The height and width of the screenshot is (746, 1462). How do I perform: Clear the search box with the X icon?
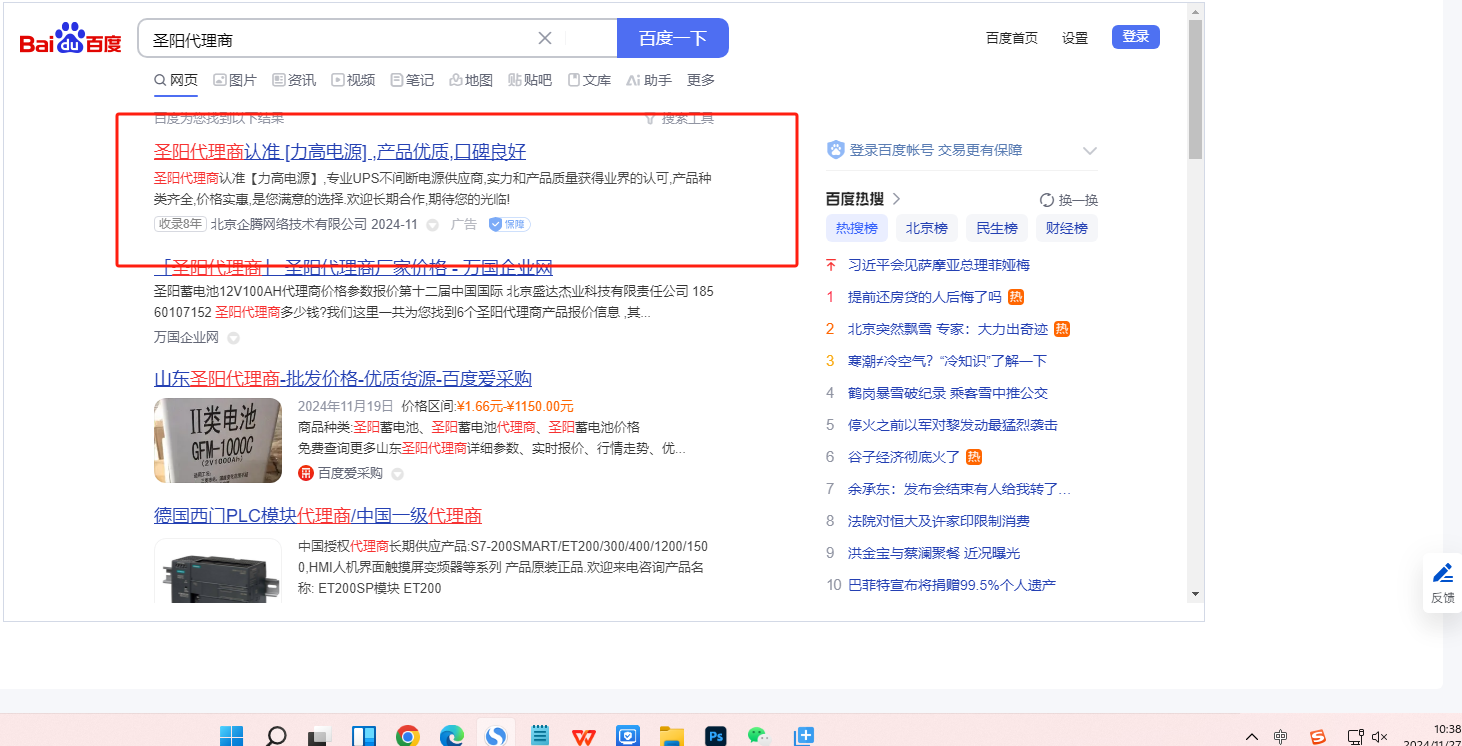pyautogui.click(x=545, y=39)
